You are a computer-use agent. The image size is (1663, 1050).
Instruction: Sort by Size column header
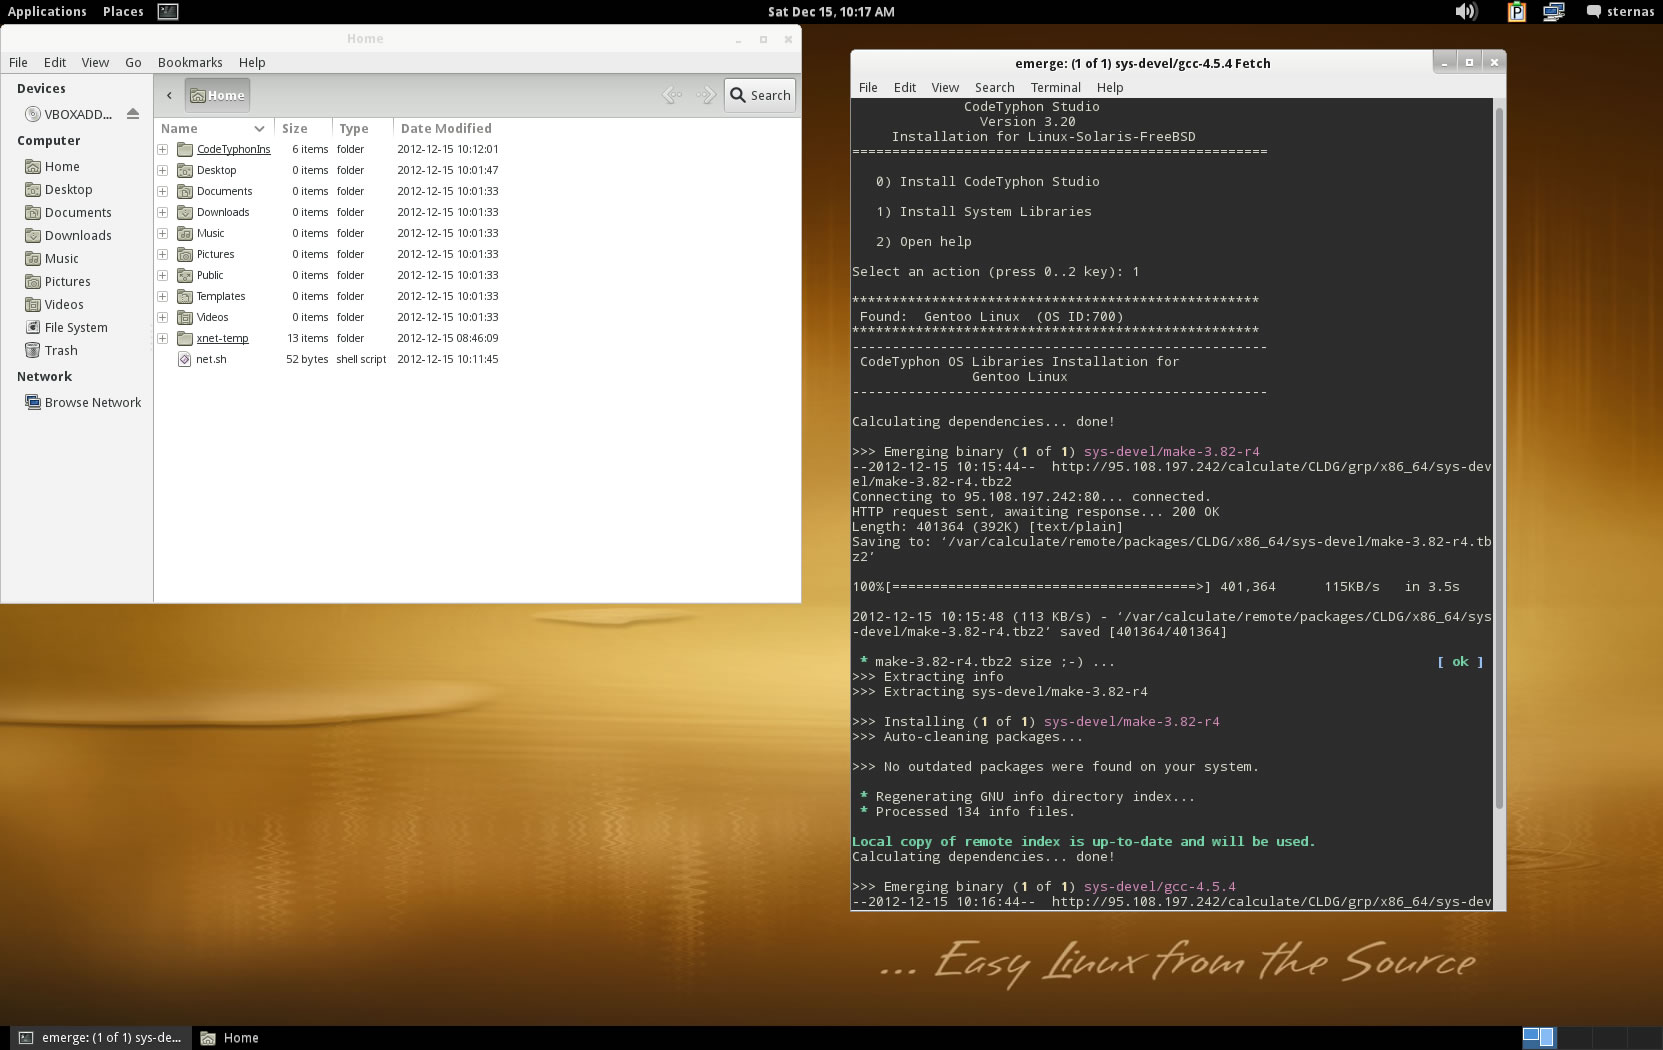pos(303,128)
